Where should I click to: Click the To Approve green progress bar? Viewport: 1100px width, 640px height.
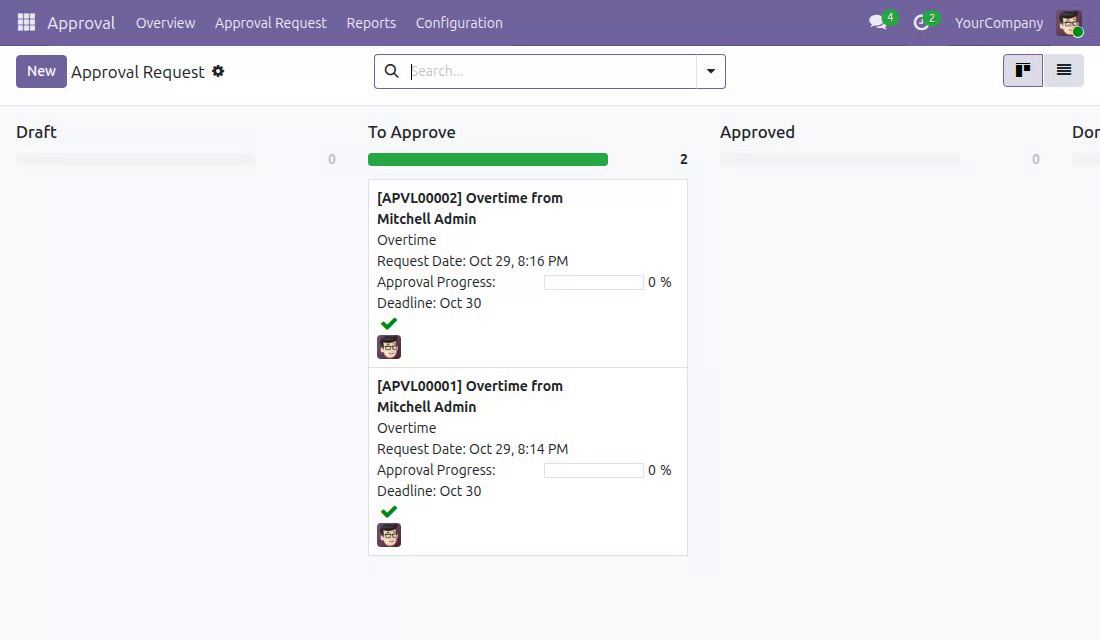pos(488,159)
